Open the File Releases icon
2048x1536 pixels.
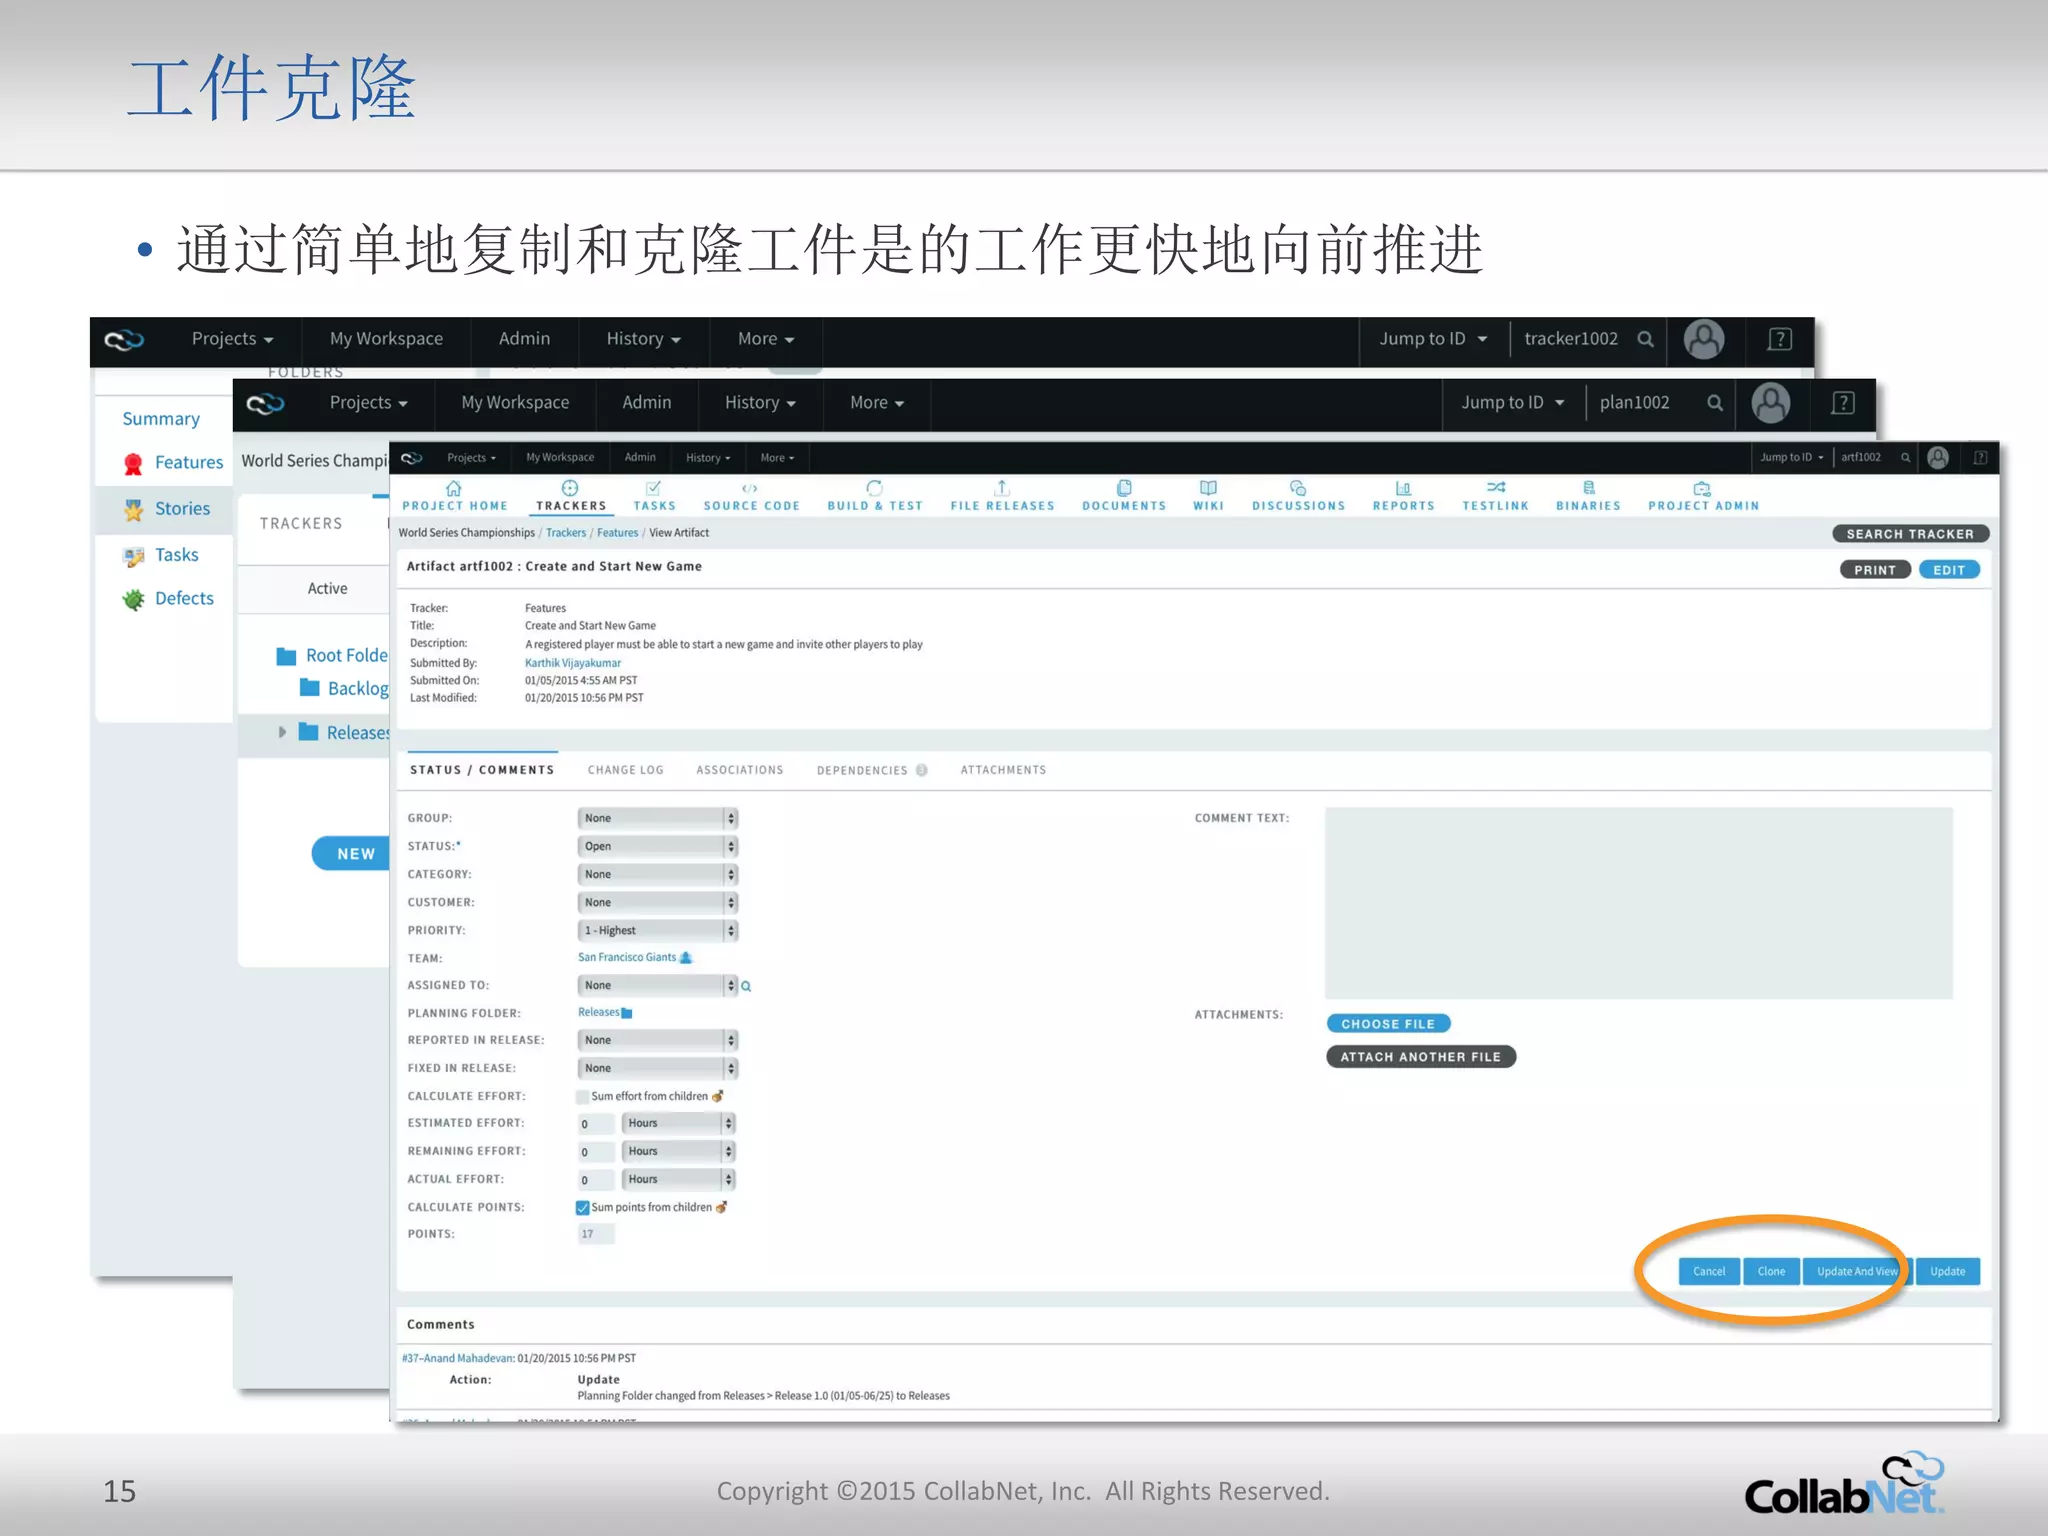[x=1001, y=488]
